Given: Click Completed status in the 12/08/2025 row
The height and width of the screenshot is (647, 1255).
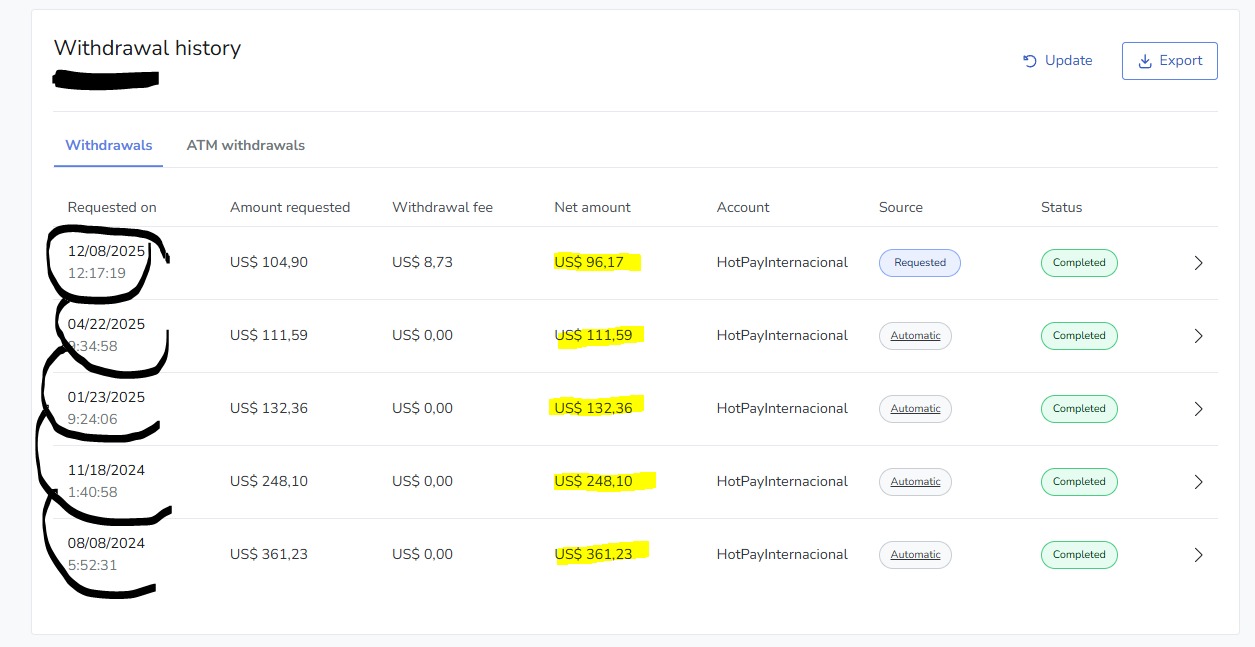Looking at the screenshot, I should tap(1079, 263).
